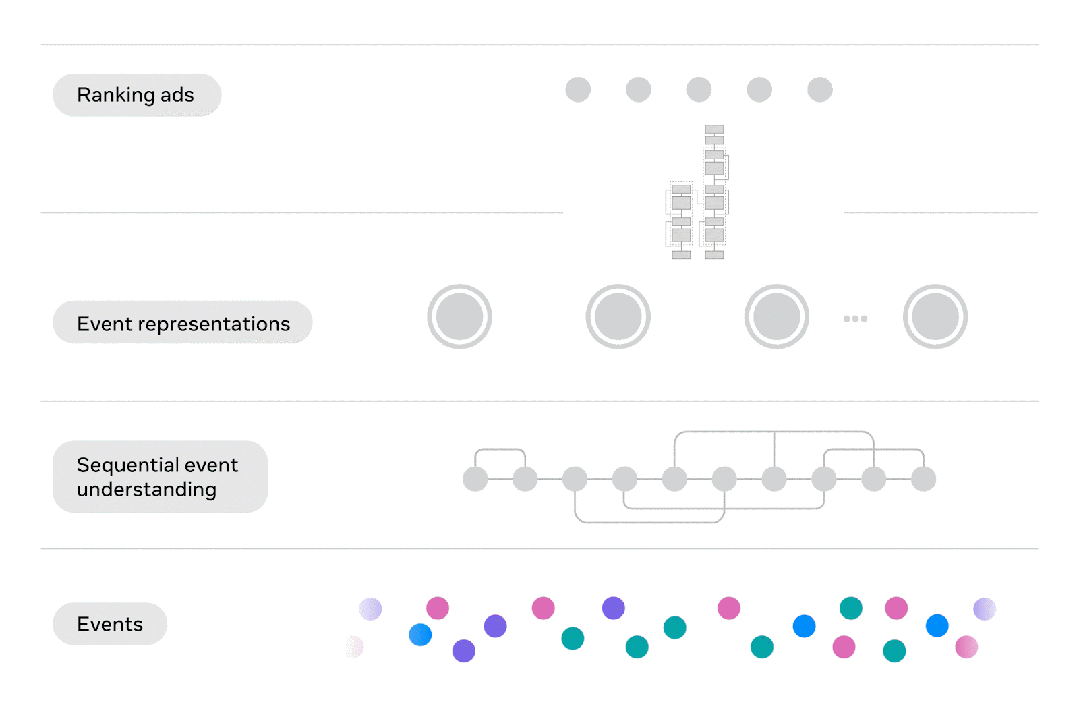Click the first ringed event representation circle
Screen dimensions: 1079x719
(460, 316)
